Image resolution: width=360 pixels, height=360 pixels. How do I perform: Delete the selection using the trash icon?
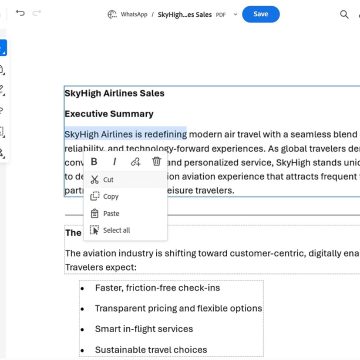tap(156, 162)
